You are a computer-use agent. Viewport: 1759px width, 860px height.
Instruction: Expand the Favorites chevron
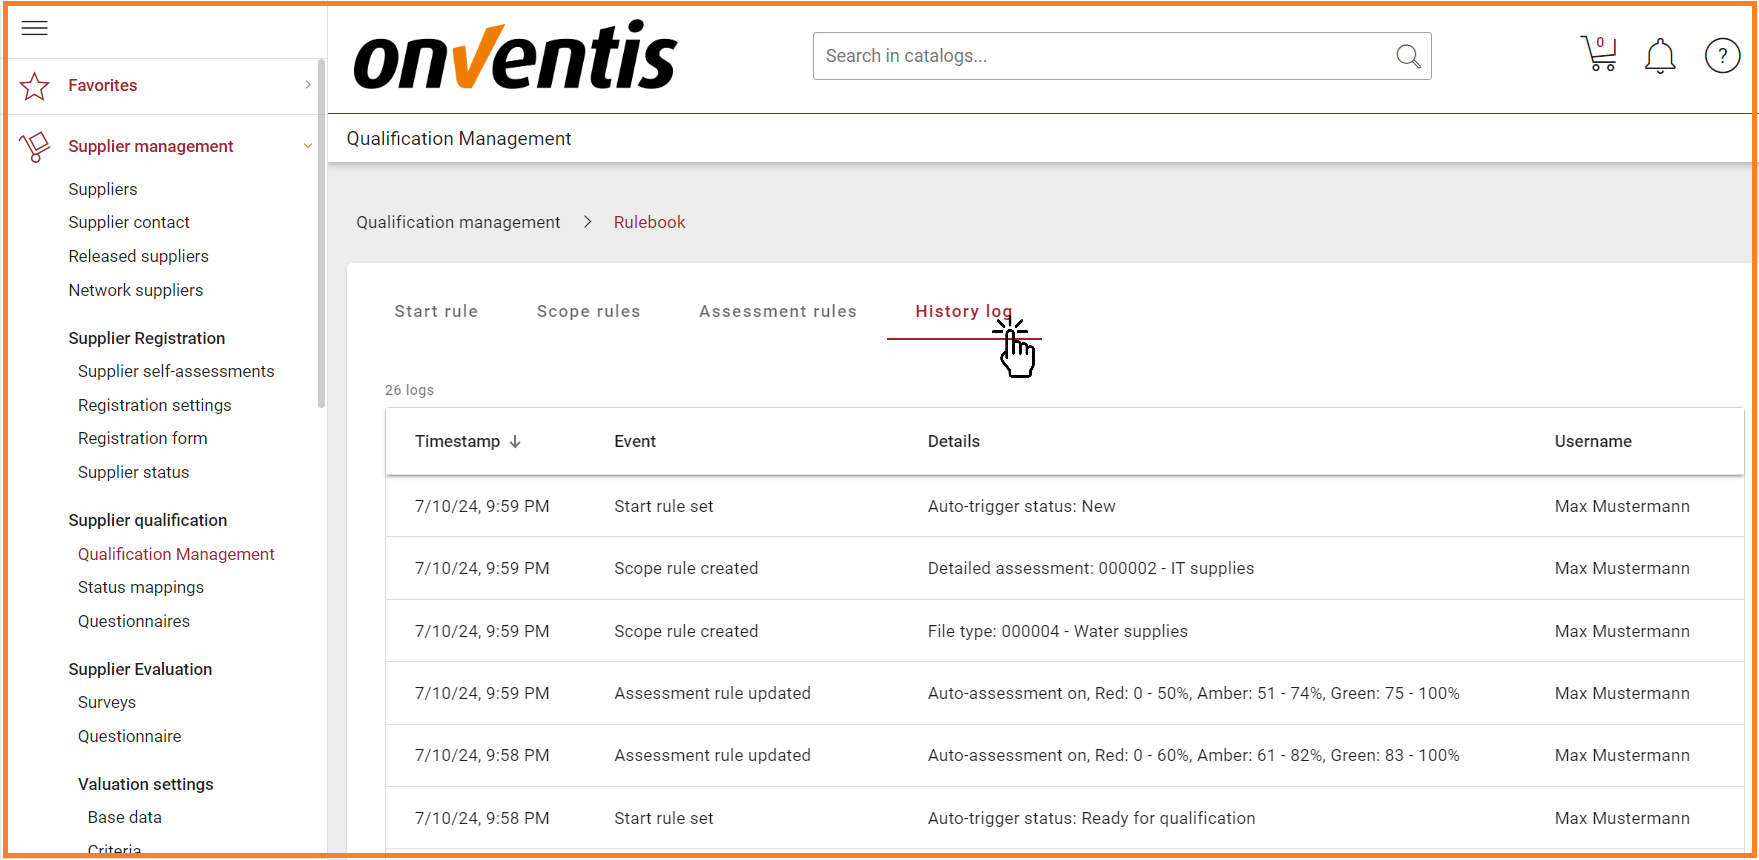(x=308, y=86)
